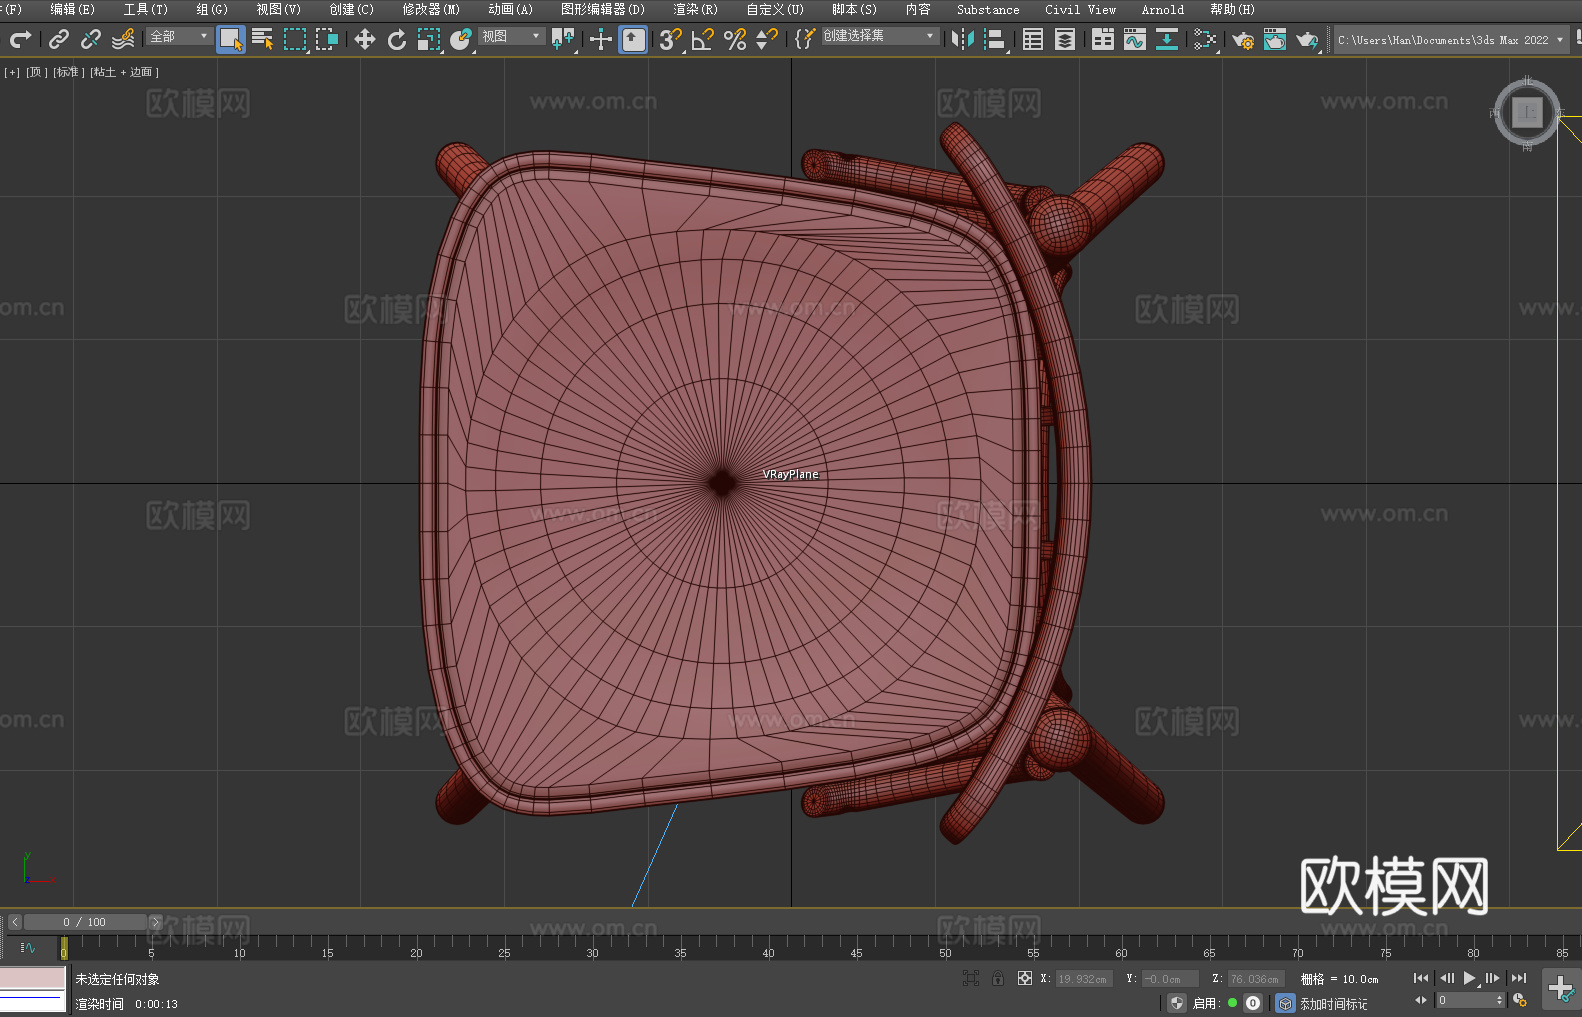1582x1017 pixels.
Task: Open the Material Editor icon
Action: point(1205,39)
